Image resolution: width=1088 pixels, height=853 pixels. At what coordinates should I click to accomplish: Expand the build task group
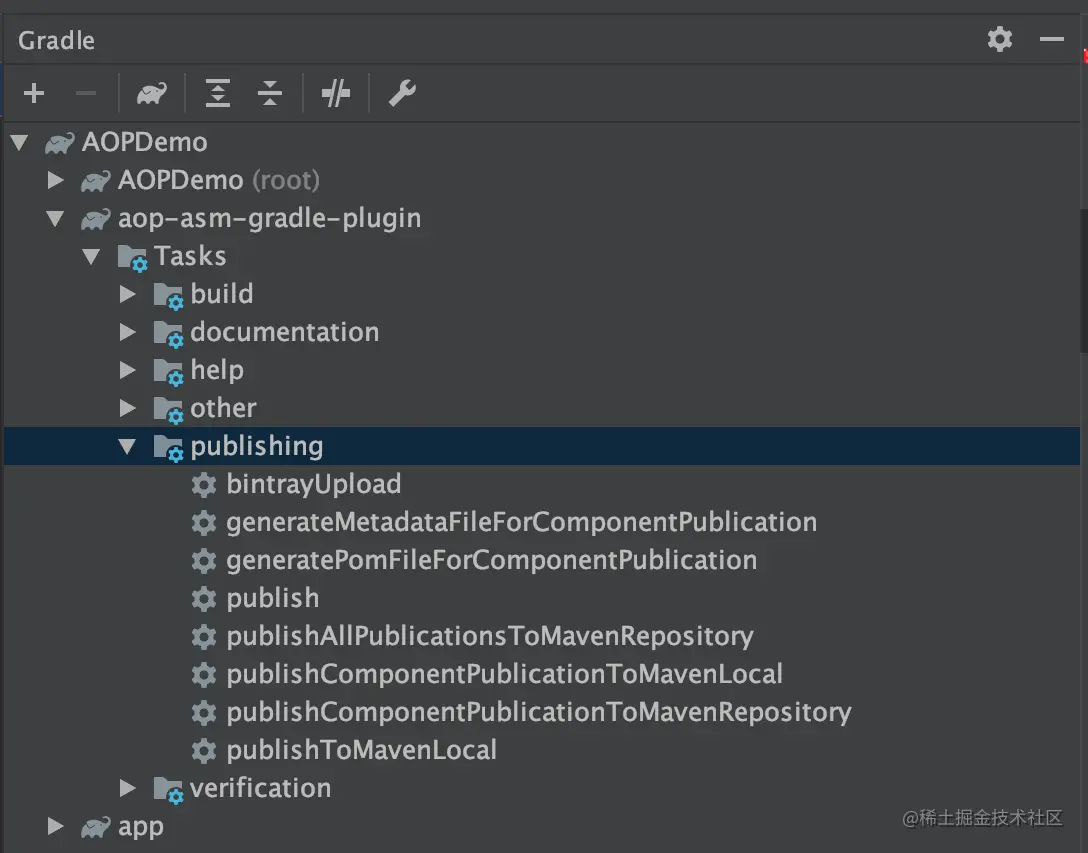pos(127,294)
